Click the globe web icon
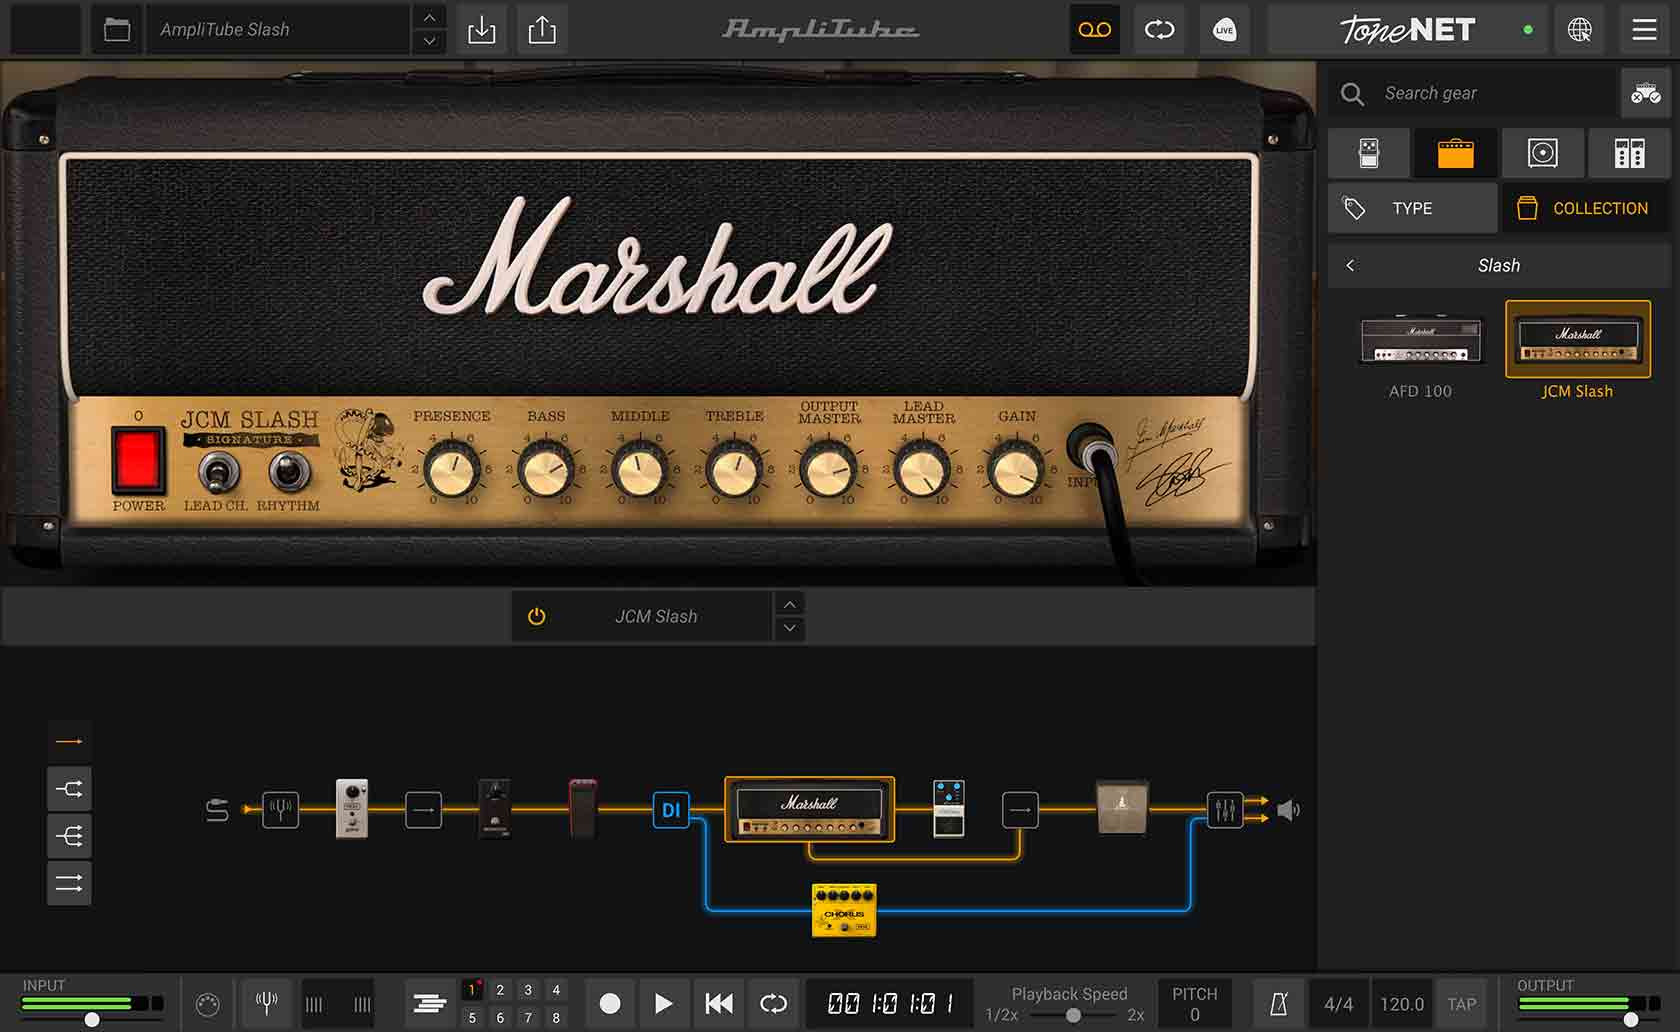The image size is (1680, 1032). [1580, 29]
